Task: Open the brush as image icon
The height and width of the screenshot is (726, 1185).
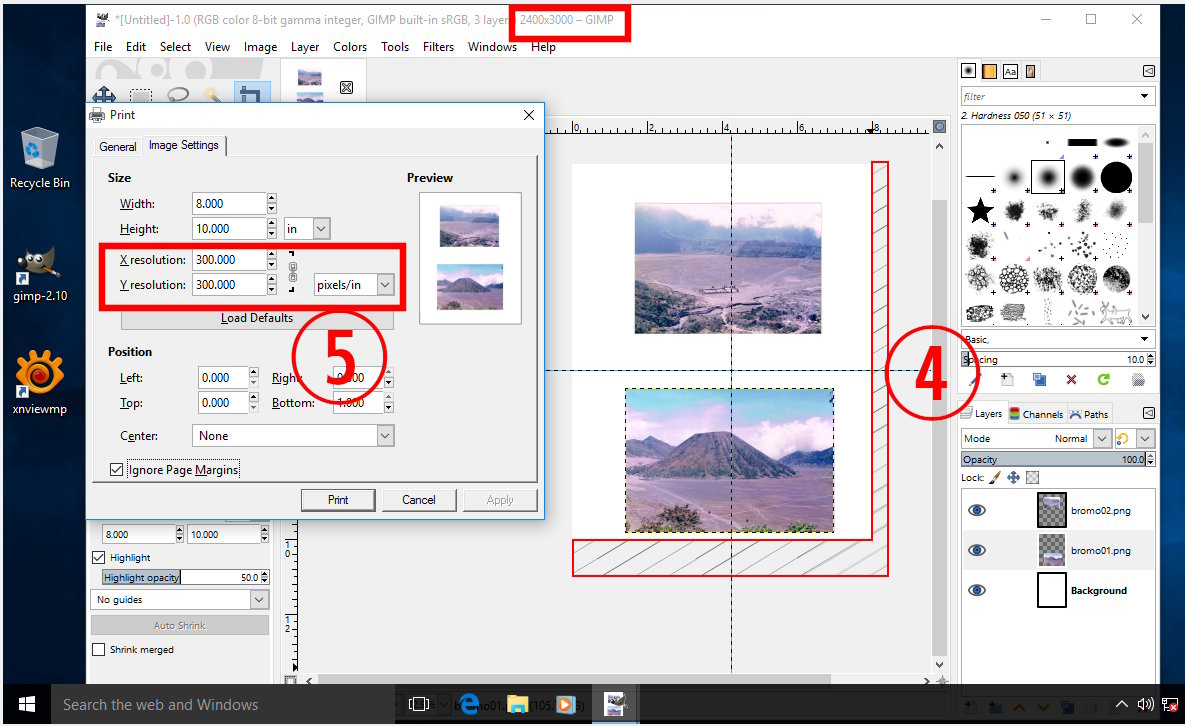Action: tap(1138, 379)
